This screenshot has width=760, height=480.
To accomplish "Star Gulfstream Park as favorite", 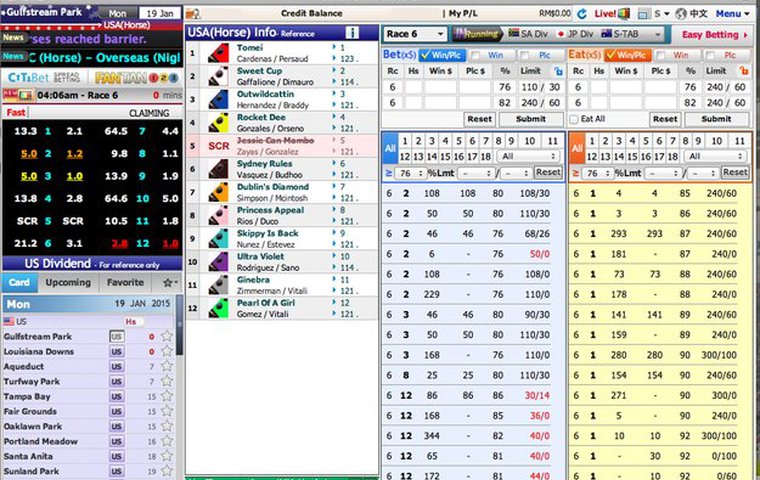I will pos(167,336).
